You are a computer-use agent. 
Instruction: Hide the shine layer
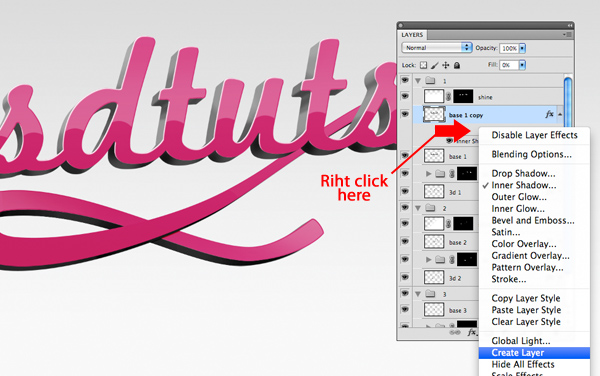pyautogui.click(x=405, y=96)
